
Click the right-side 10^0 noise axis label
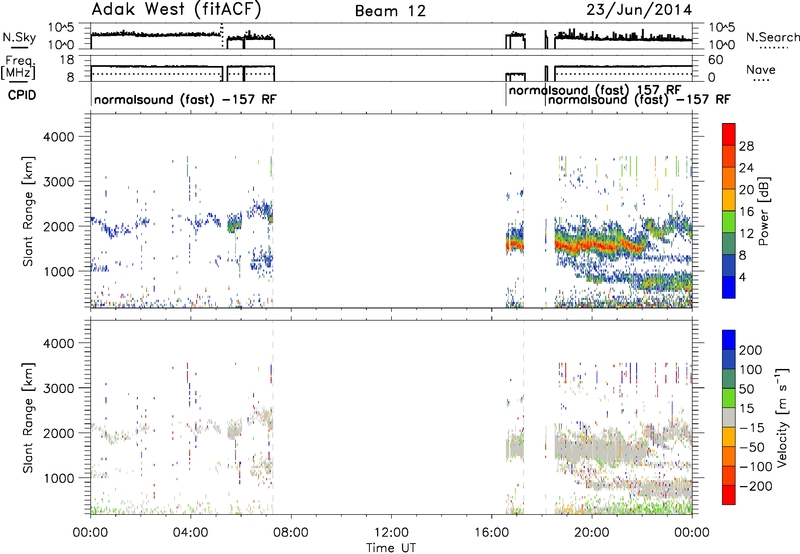pyautogui.click(x=721, y=45)
